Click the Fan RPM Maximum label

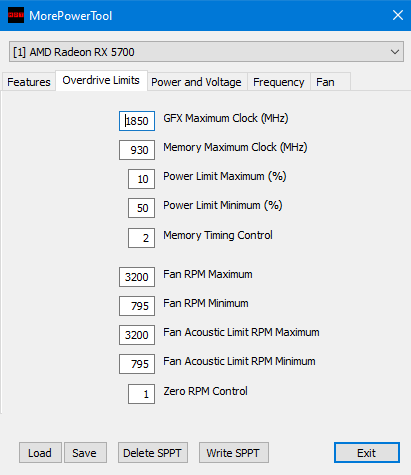tap(208, 274)
